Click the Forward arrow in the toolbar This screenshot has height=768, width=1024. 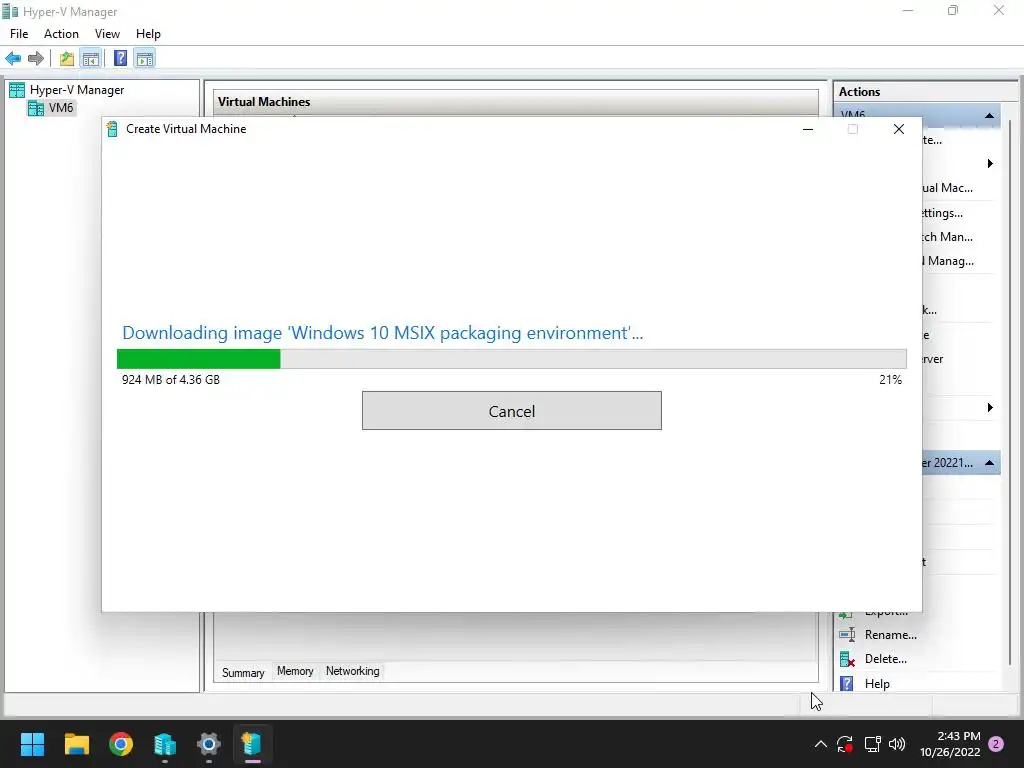[x=36, y=59]
